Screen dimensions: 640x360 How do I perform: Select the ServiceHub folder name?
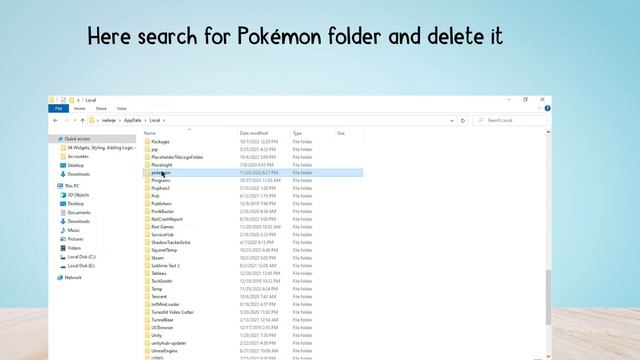click(162, 235)
